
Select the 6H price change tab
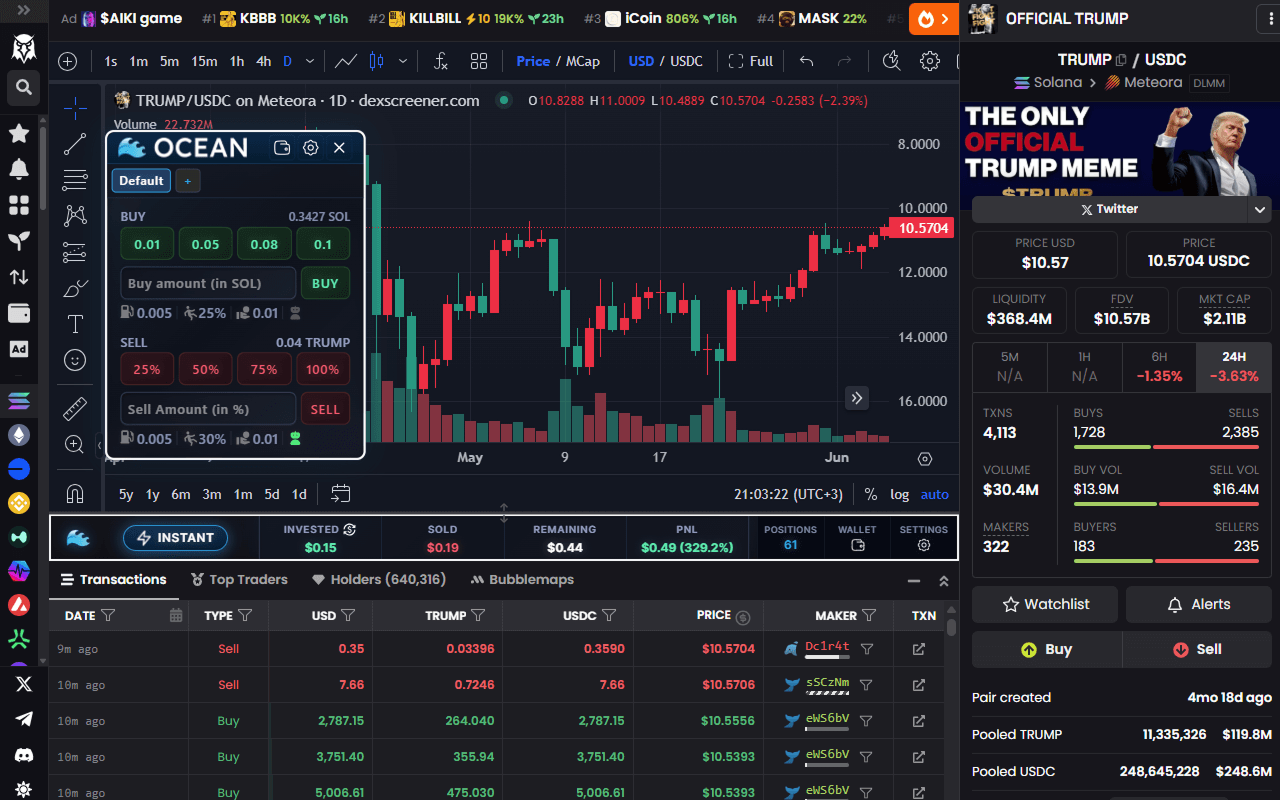pos(1159,366)
